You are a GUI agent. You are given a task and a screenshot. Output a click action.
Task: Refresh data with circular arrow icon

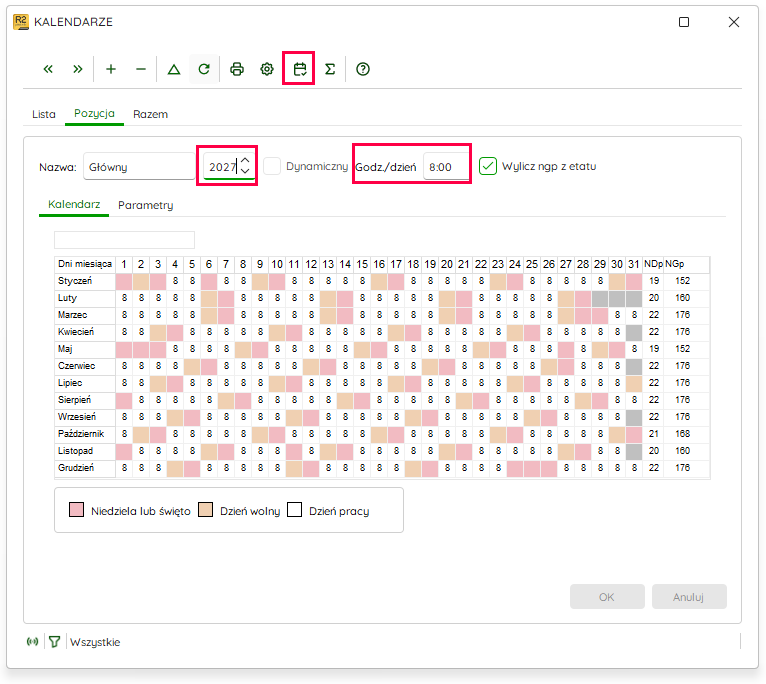[204, 69]
